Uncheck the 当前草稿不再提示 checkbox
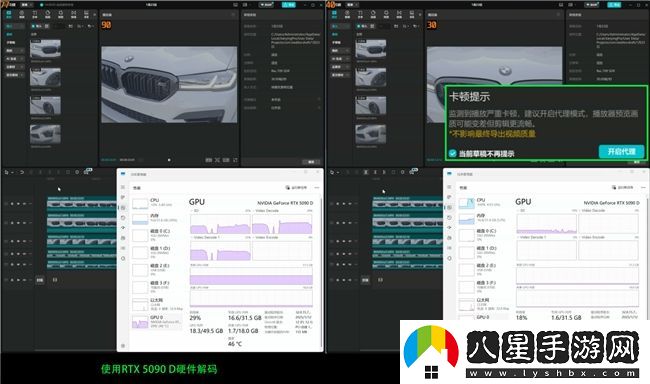650x384 pixels. [x=453, y=153]
